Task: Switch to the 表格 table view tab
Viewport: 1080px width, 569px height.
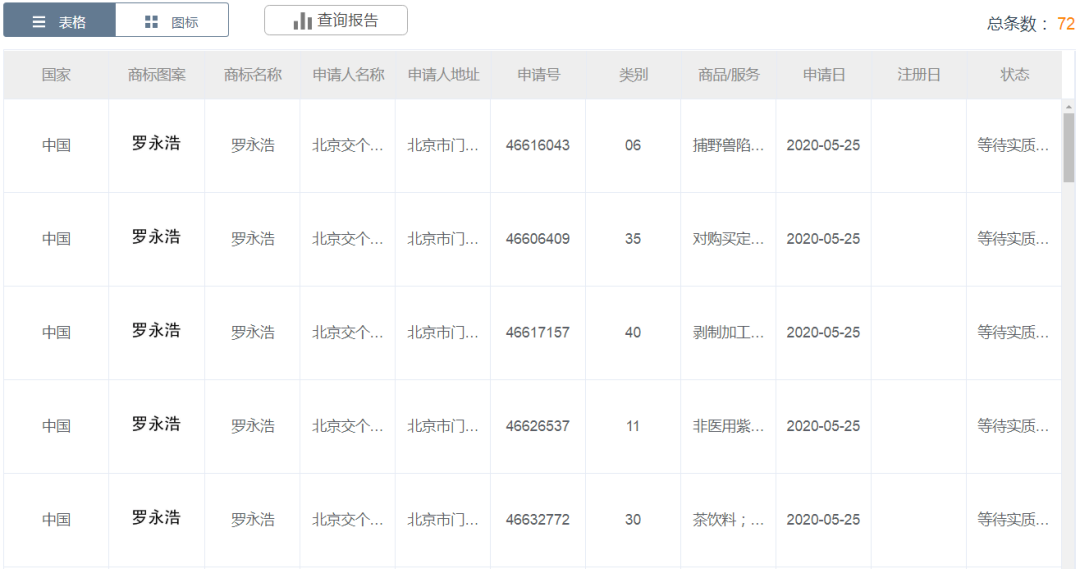Action: (59, 21)
